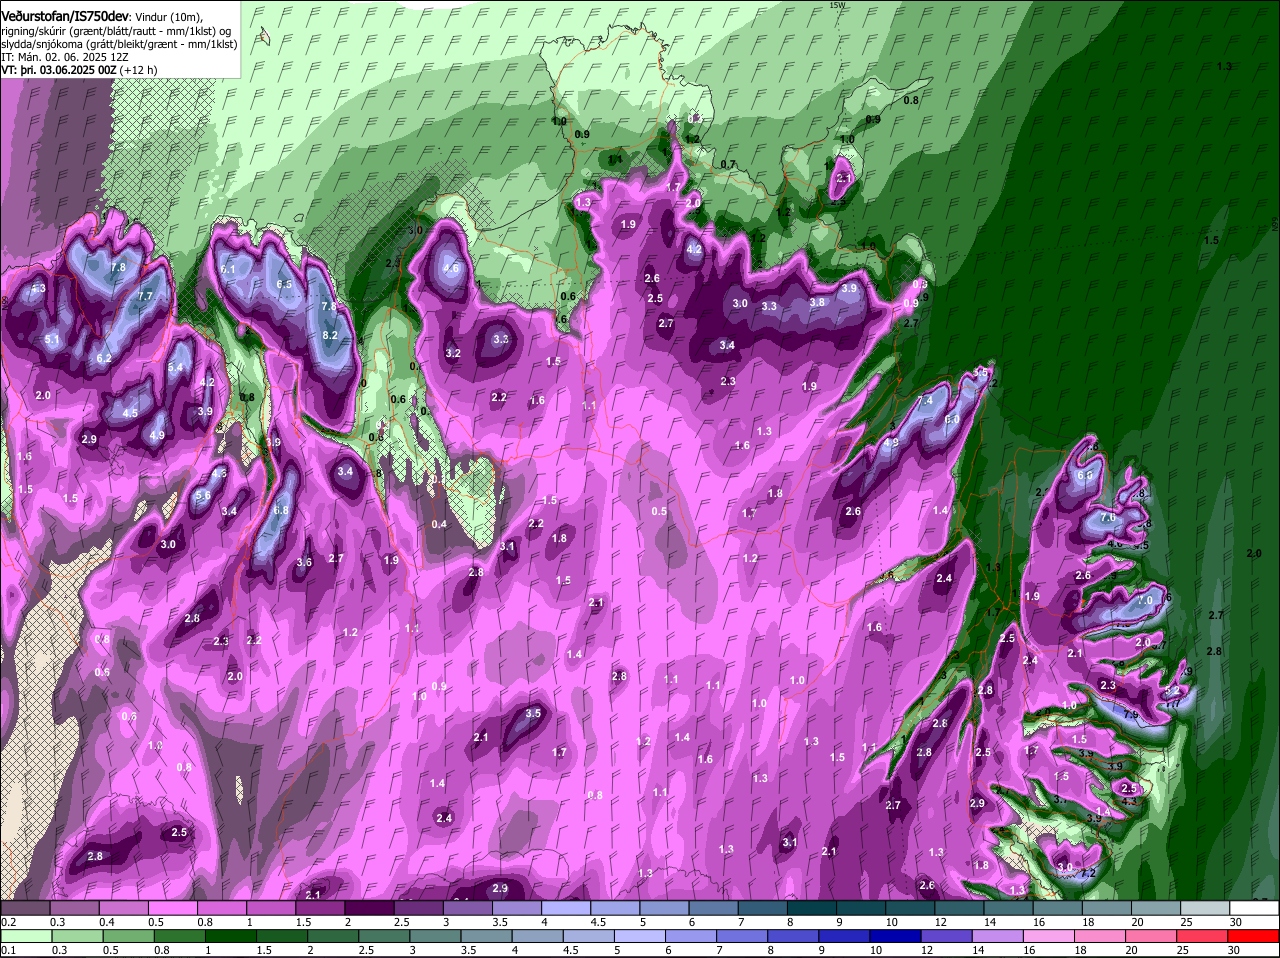Click the '0.2' label on upper legend scale
This screenshot has width=1280, height=958.
(x=8, y=922)
